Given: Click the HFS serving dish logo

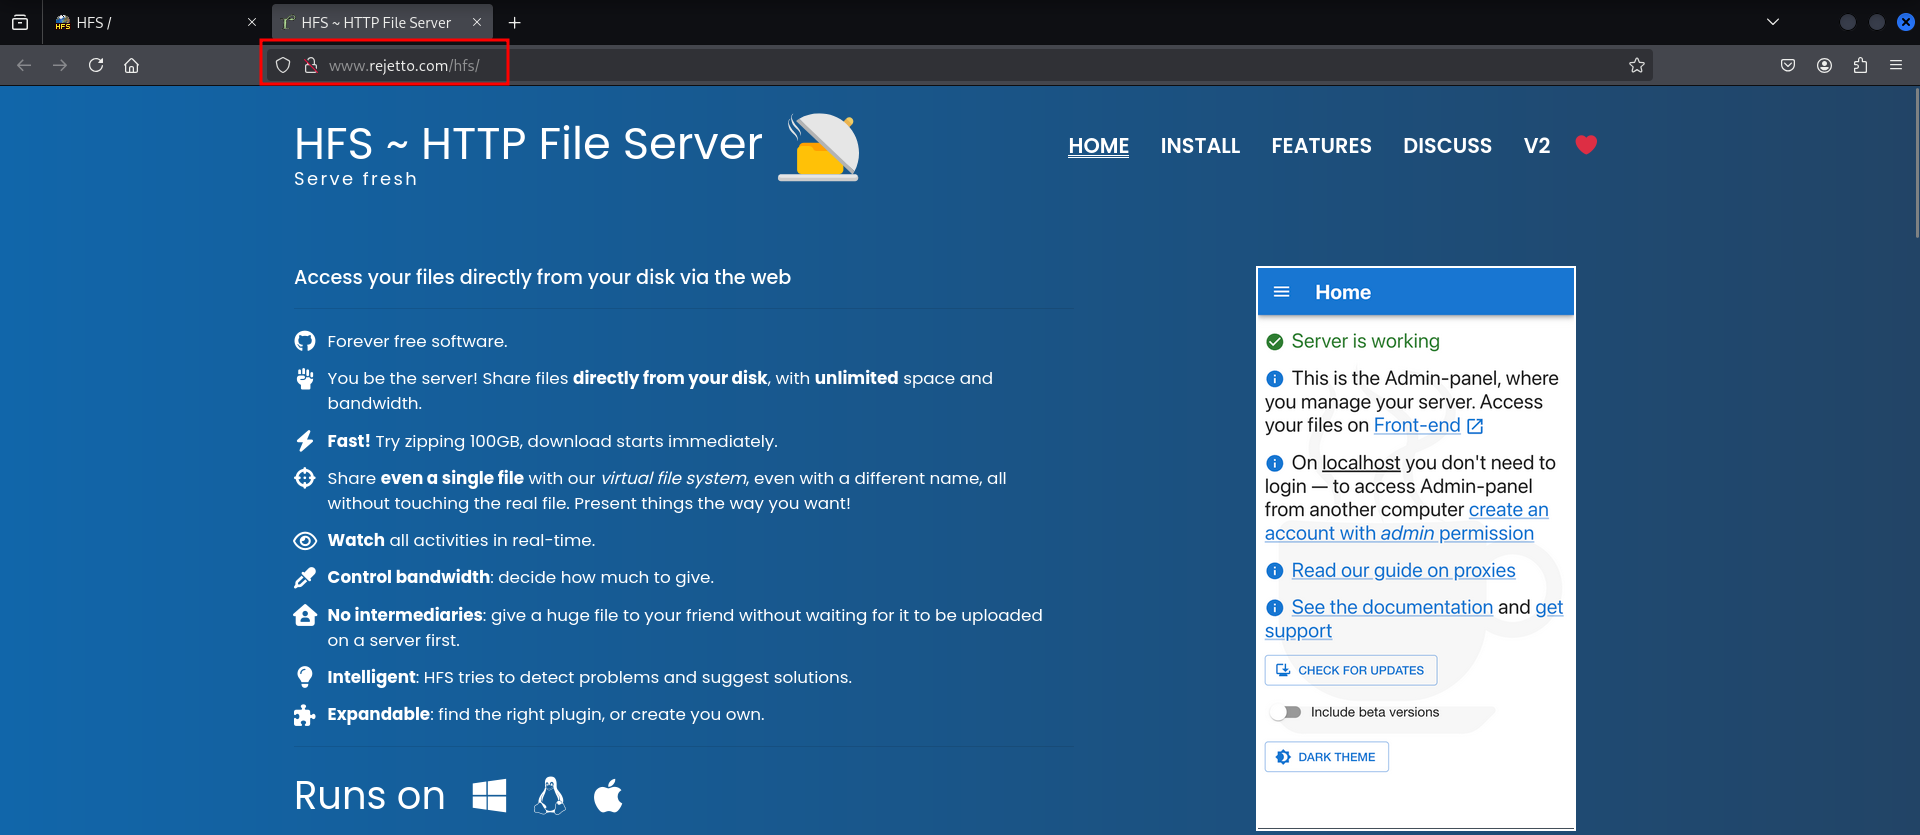Looking at the screenshot, I should [x=819, y=148].
